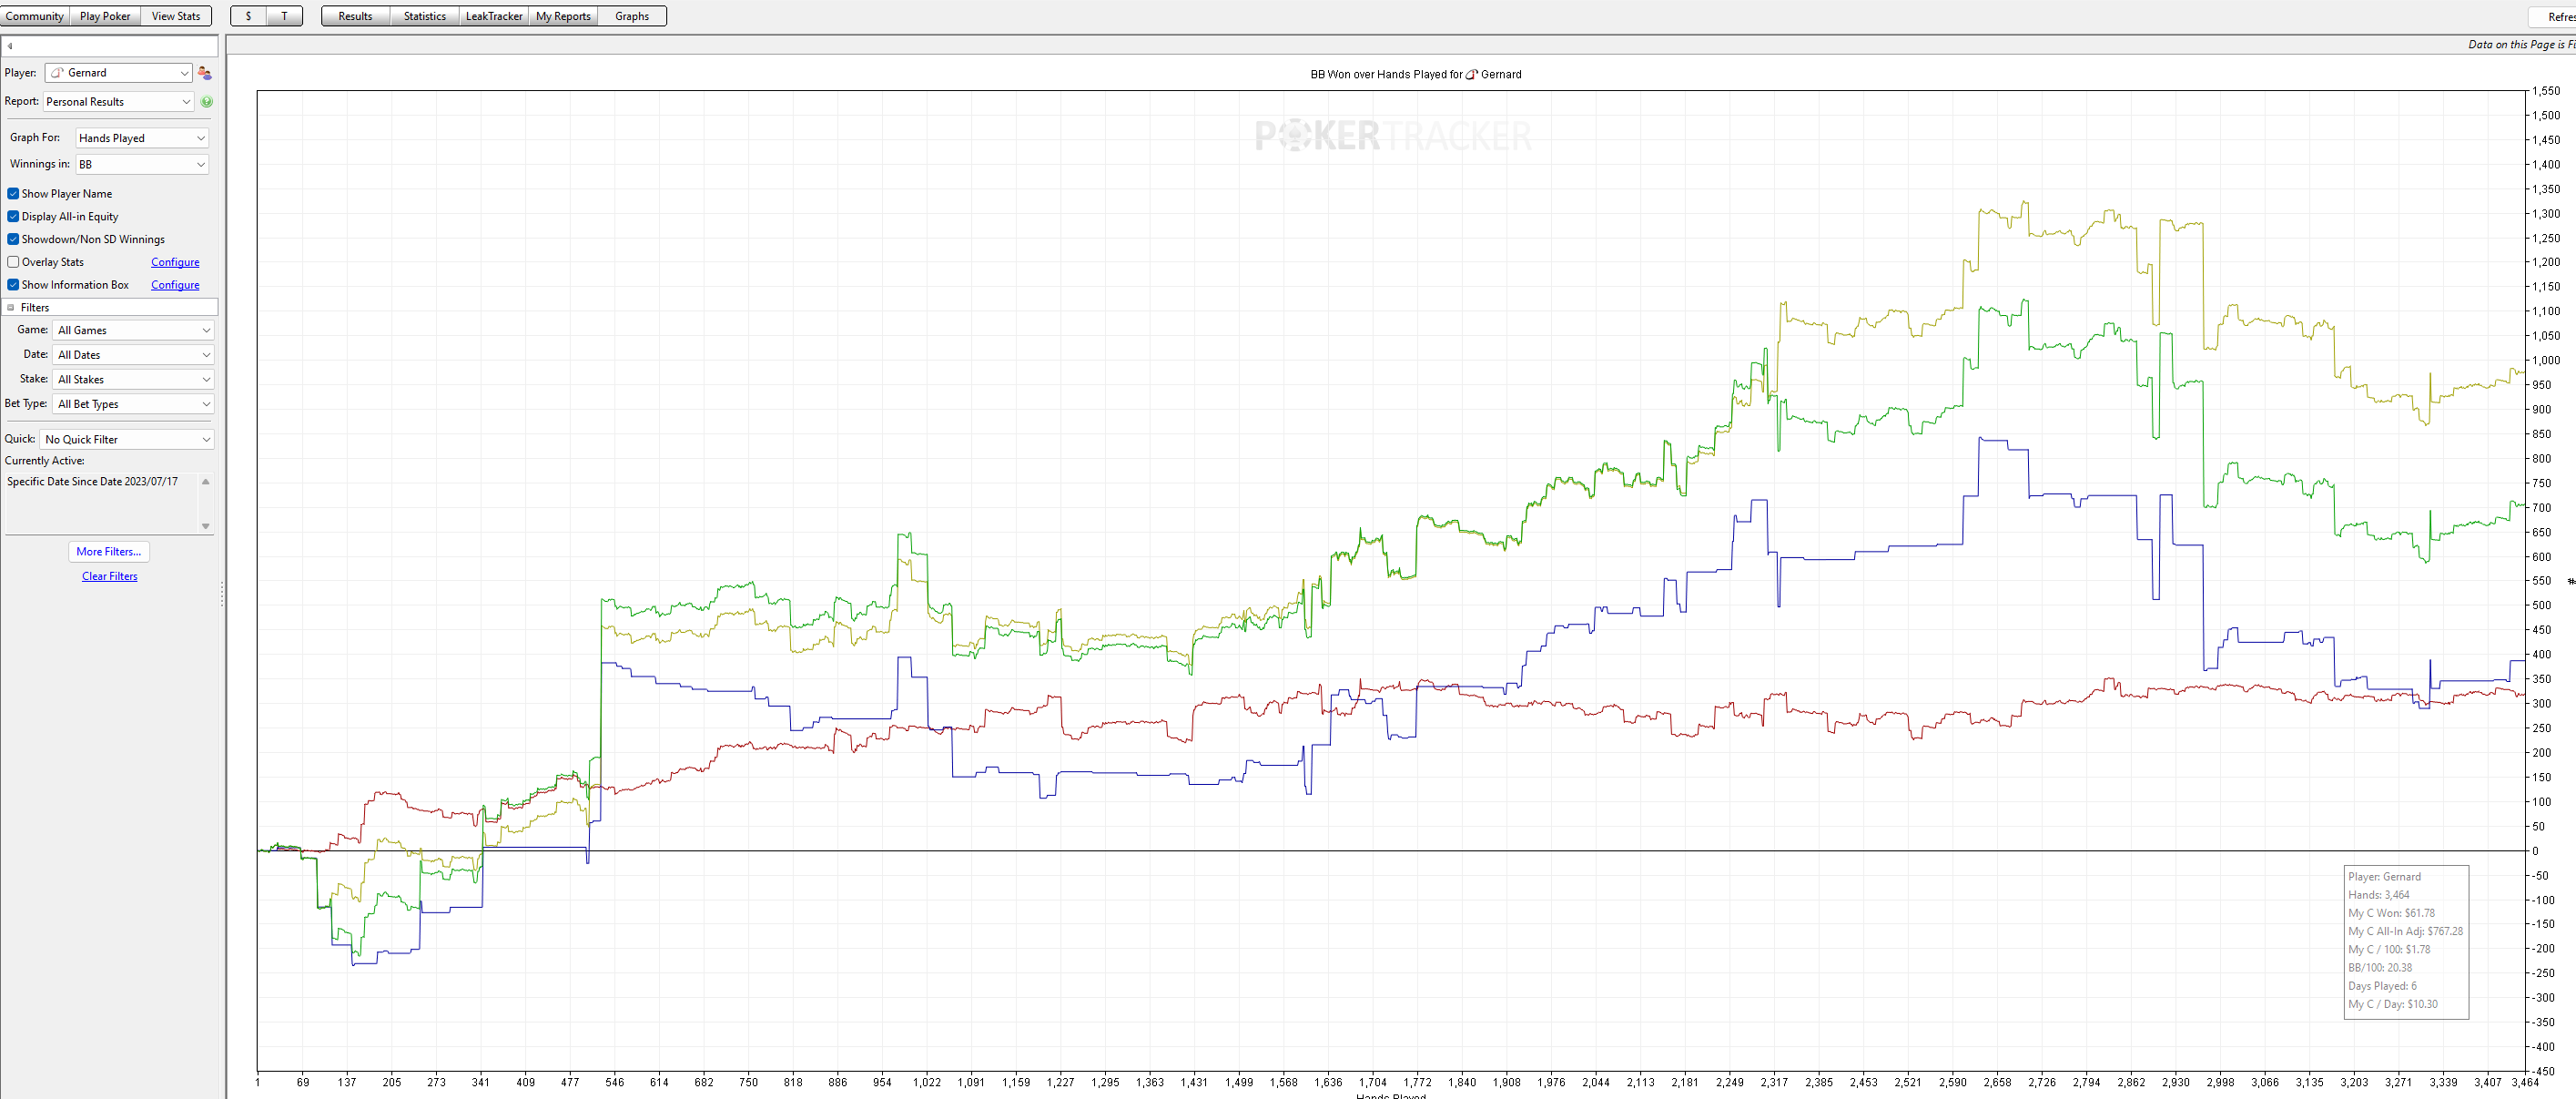Viewport: 2576px width, 1099px height.
Task: Click the Clear Filters link
Action: 110,577
